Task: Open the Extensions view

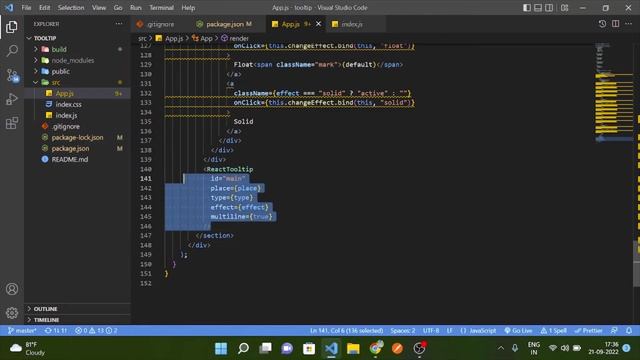Action: tap(12, 123)
